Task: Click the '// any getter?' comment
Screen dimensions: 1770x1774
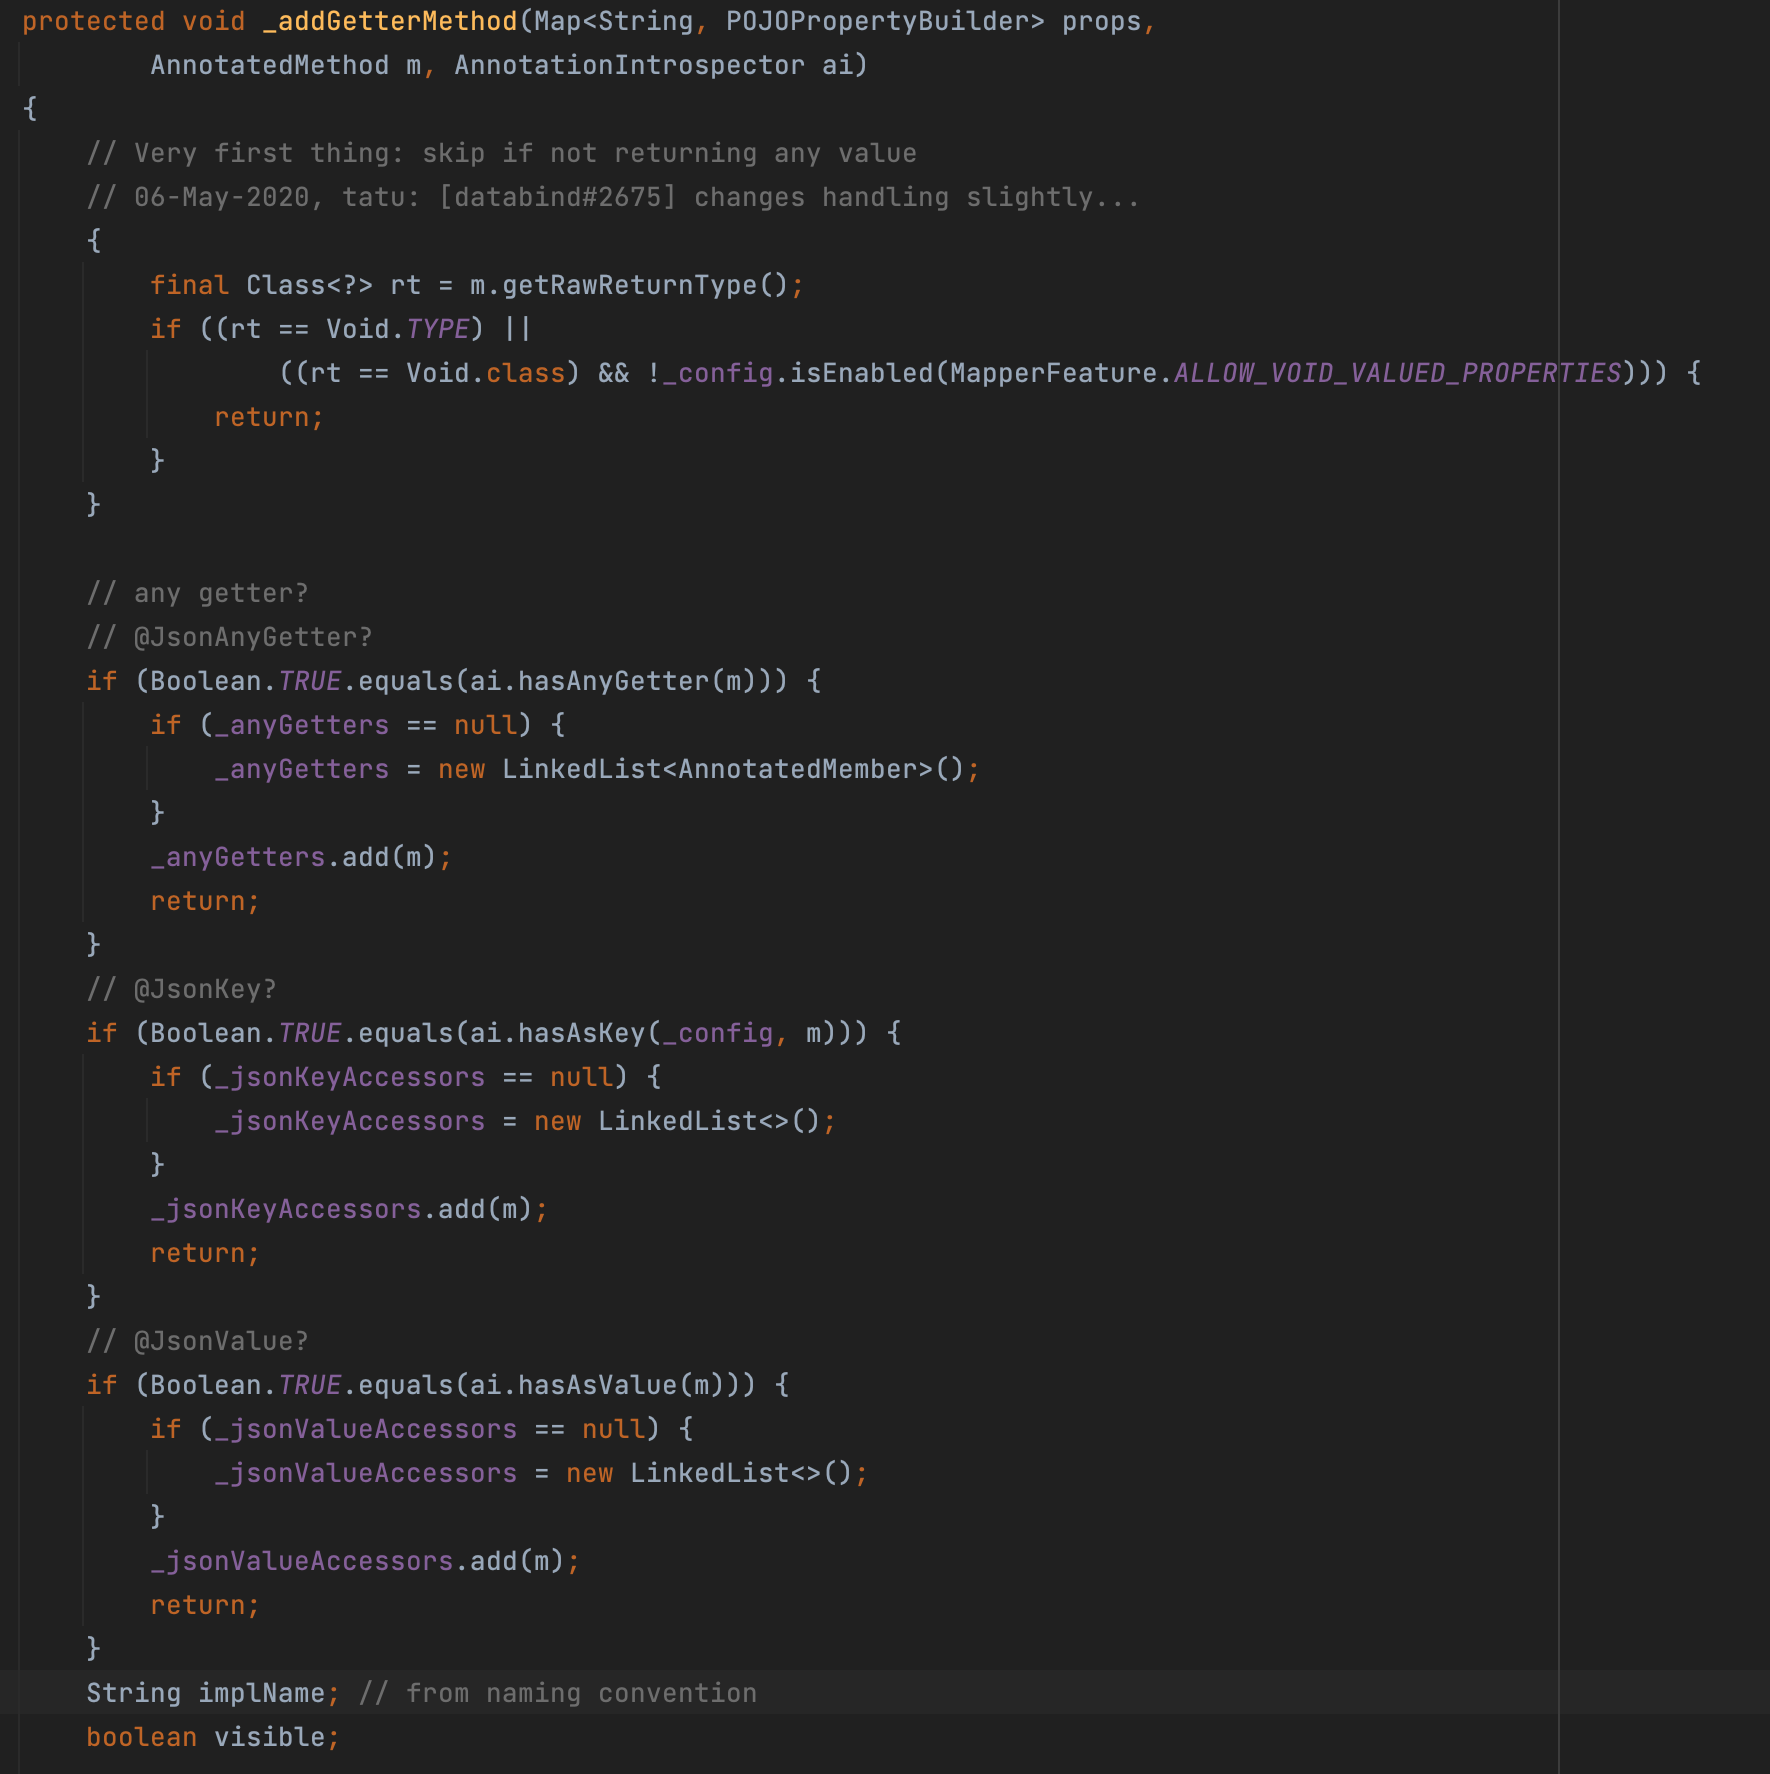Action: 198,593
